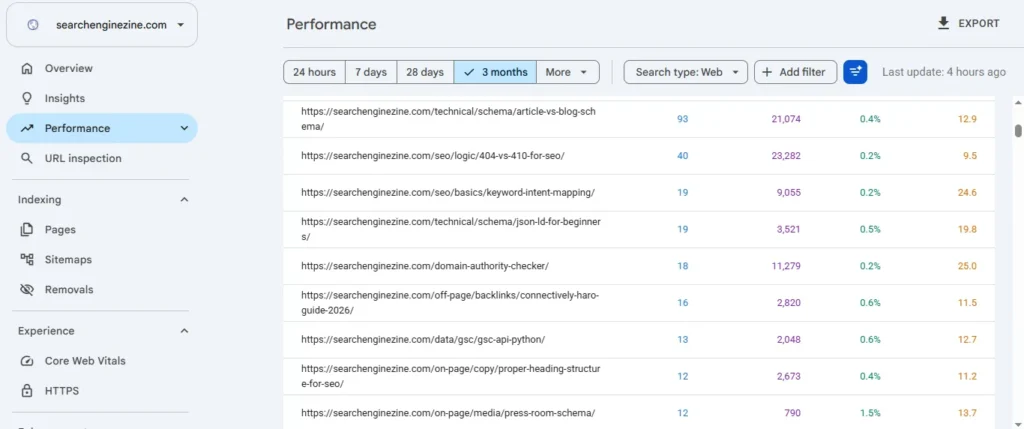Open the searchenginezine.com property selector
The width and height of the screenshot is (1024, 429).
pyautogui.click(x=102, y=25)
